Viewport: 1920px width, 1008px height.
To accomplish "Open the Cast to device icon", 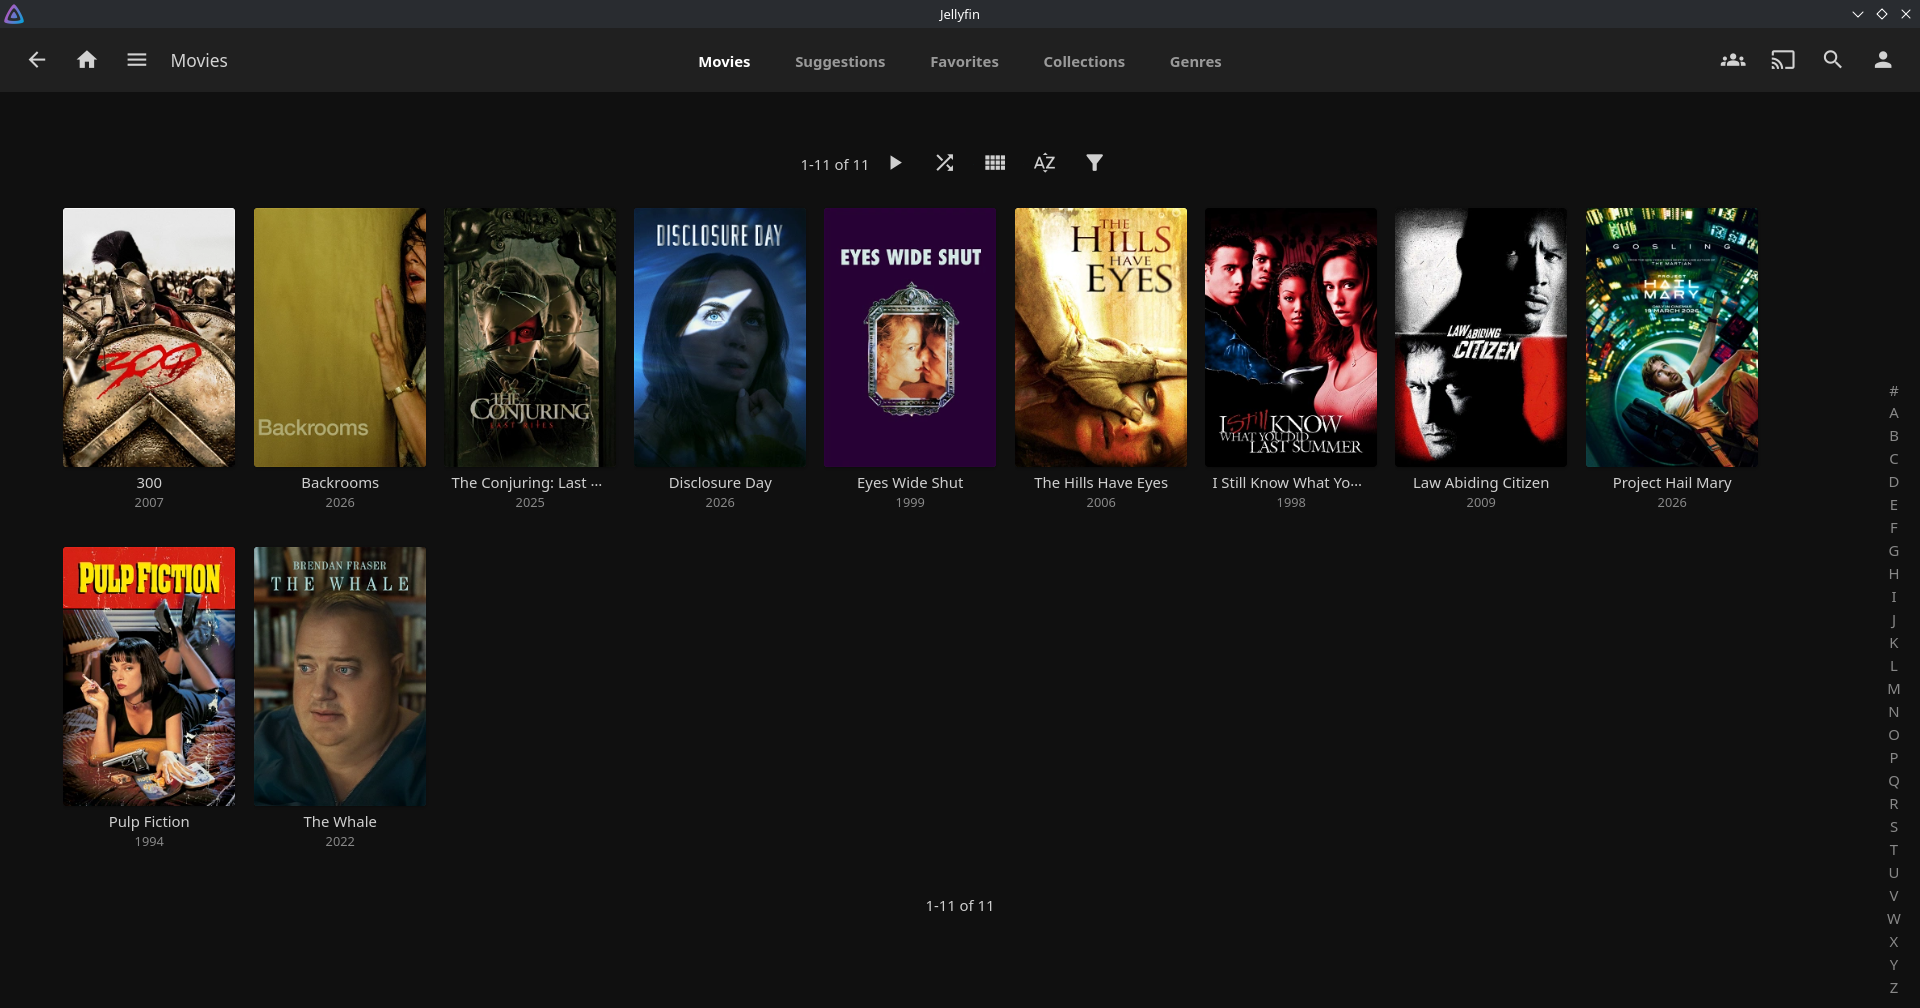I will [1783, 60].
